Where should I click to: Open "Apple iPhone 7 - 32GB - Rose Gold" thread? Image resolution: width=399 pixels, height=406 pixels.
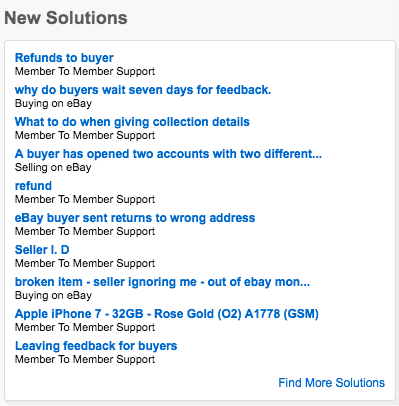(x=167, y=314)
